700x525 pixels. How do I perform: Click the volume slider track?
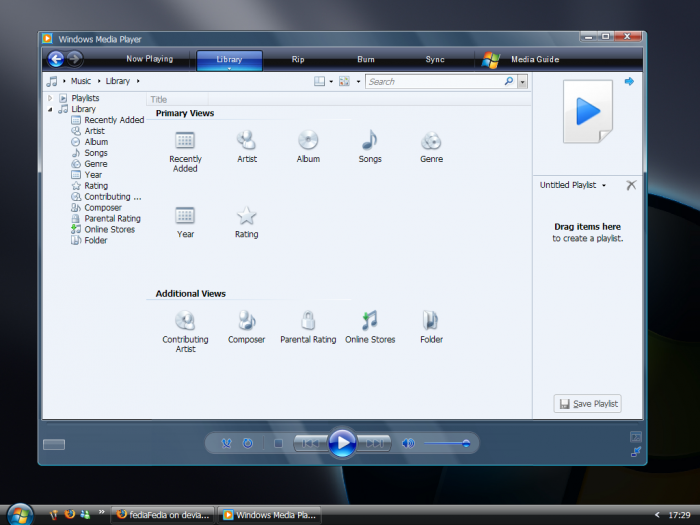pos(444,443)
